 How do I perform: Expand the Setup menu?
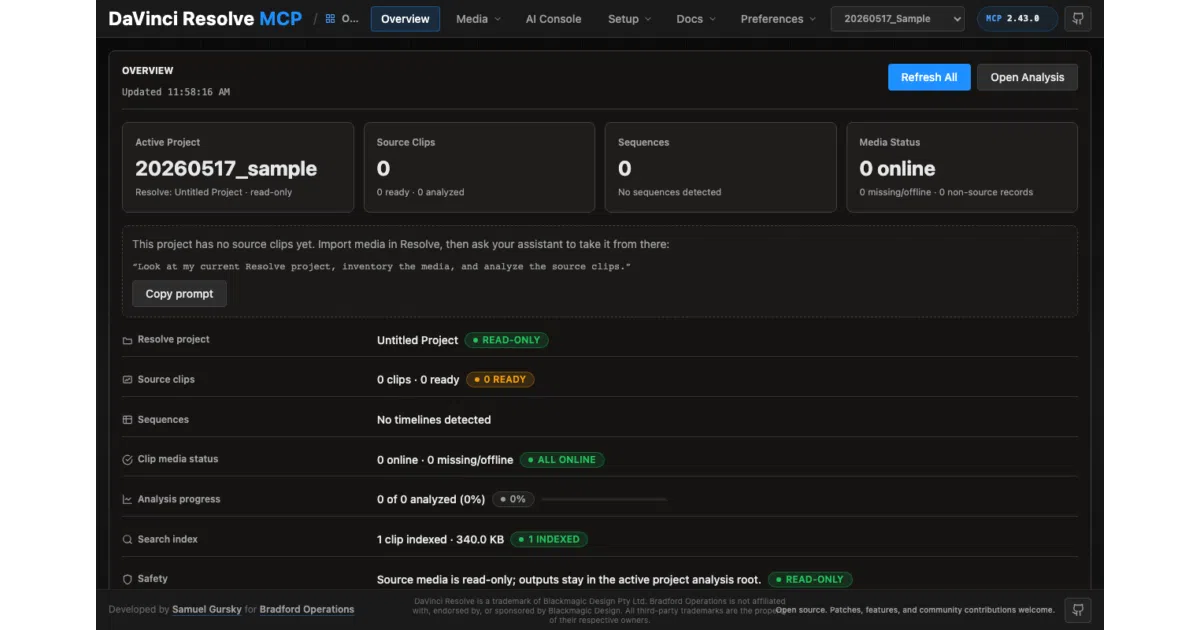[629, 19]
